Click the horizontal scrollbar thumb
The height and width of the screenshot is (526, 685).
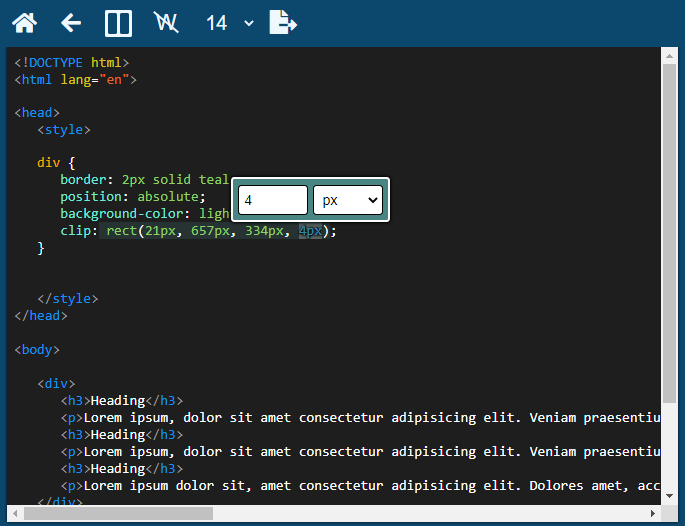point(118,513)
